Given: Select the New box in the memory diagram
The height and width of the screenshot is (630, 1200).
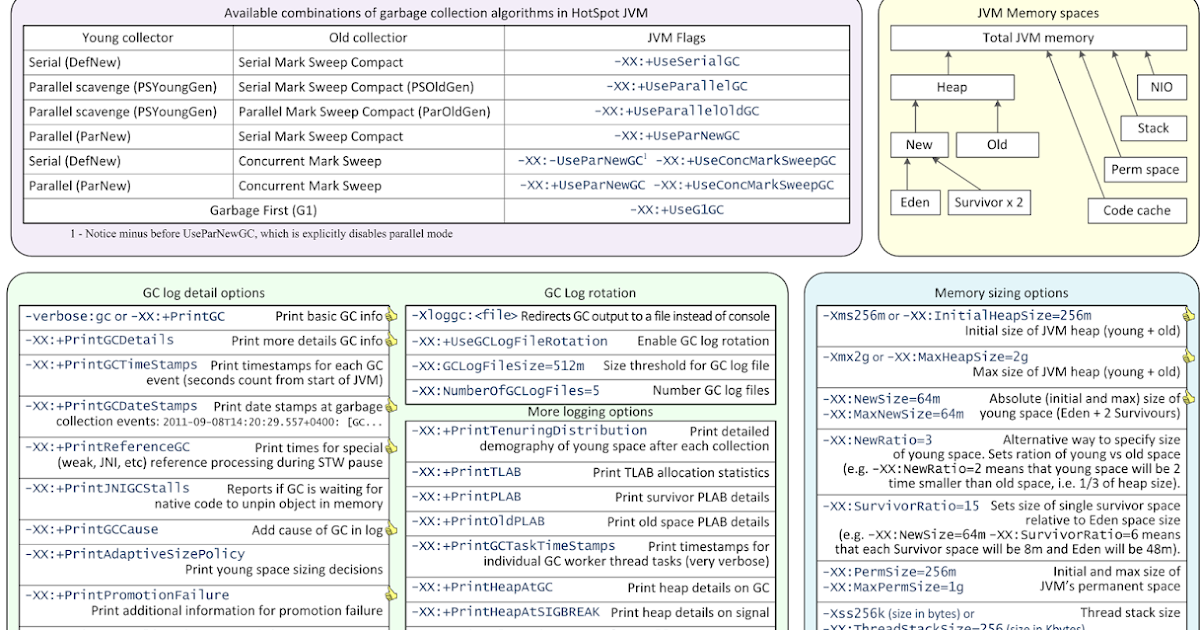Looking at the screenshot, I should (x=919, y=145).
